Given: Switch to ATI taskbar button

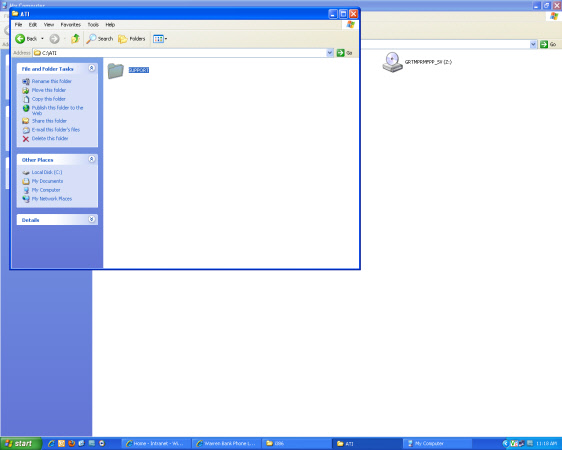Looking at the screenshot, I should [367, 444].
